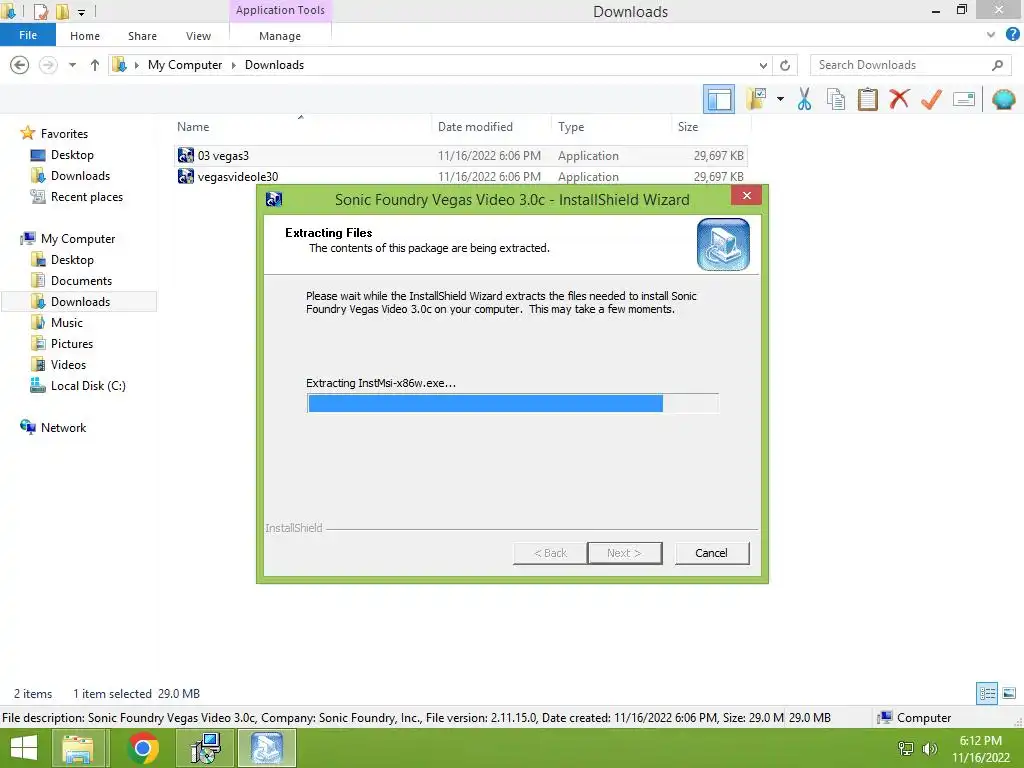Open File Explorer from the taskbar
Screen dimensions: 1024x768
(x=78, y=748)
